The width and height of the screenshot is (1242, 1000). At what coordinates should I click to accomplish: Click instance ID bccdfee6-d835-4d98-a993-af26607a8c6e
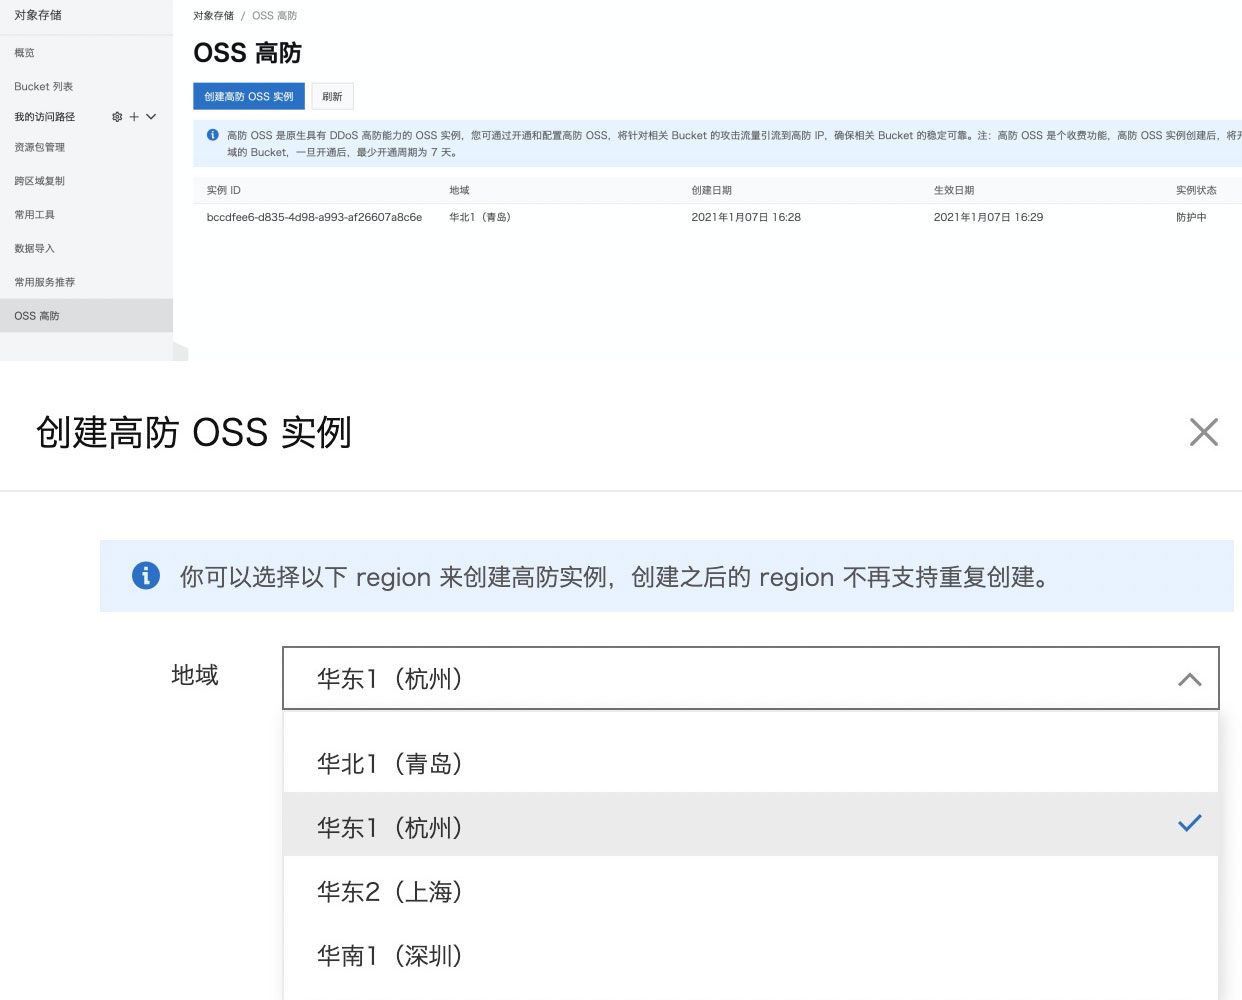[314, 217]
